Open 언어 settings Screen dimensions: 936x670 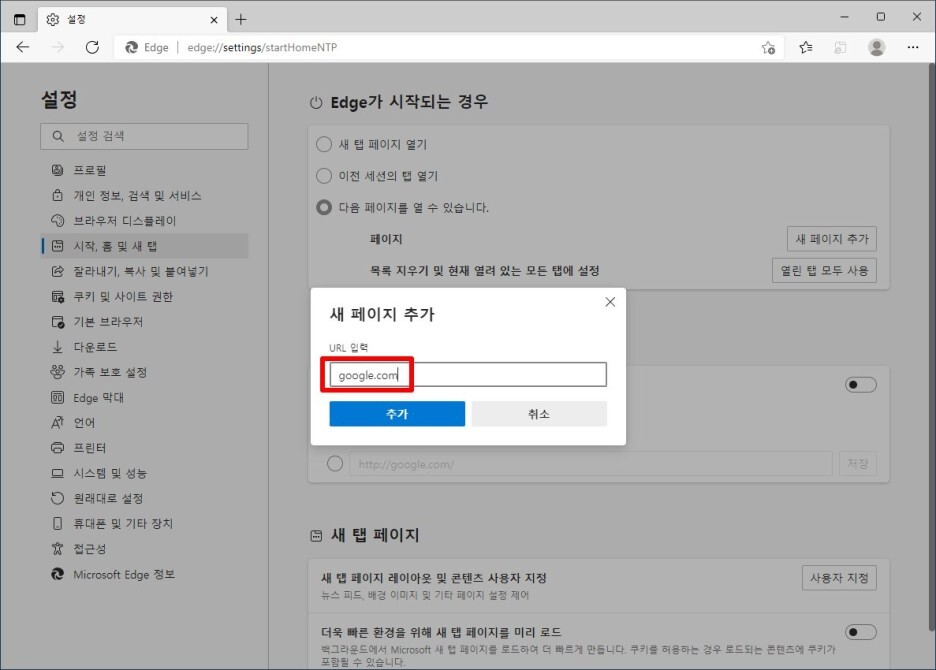coord(144,423)
